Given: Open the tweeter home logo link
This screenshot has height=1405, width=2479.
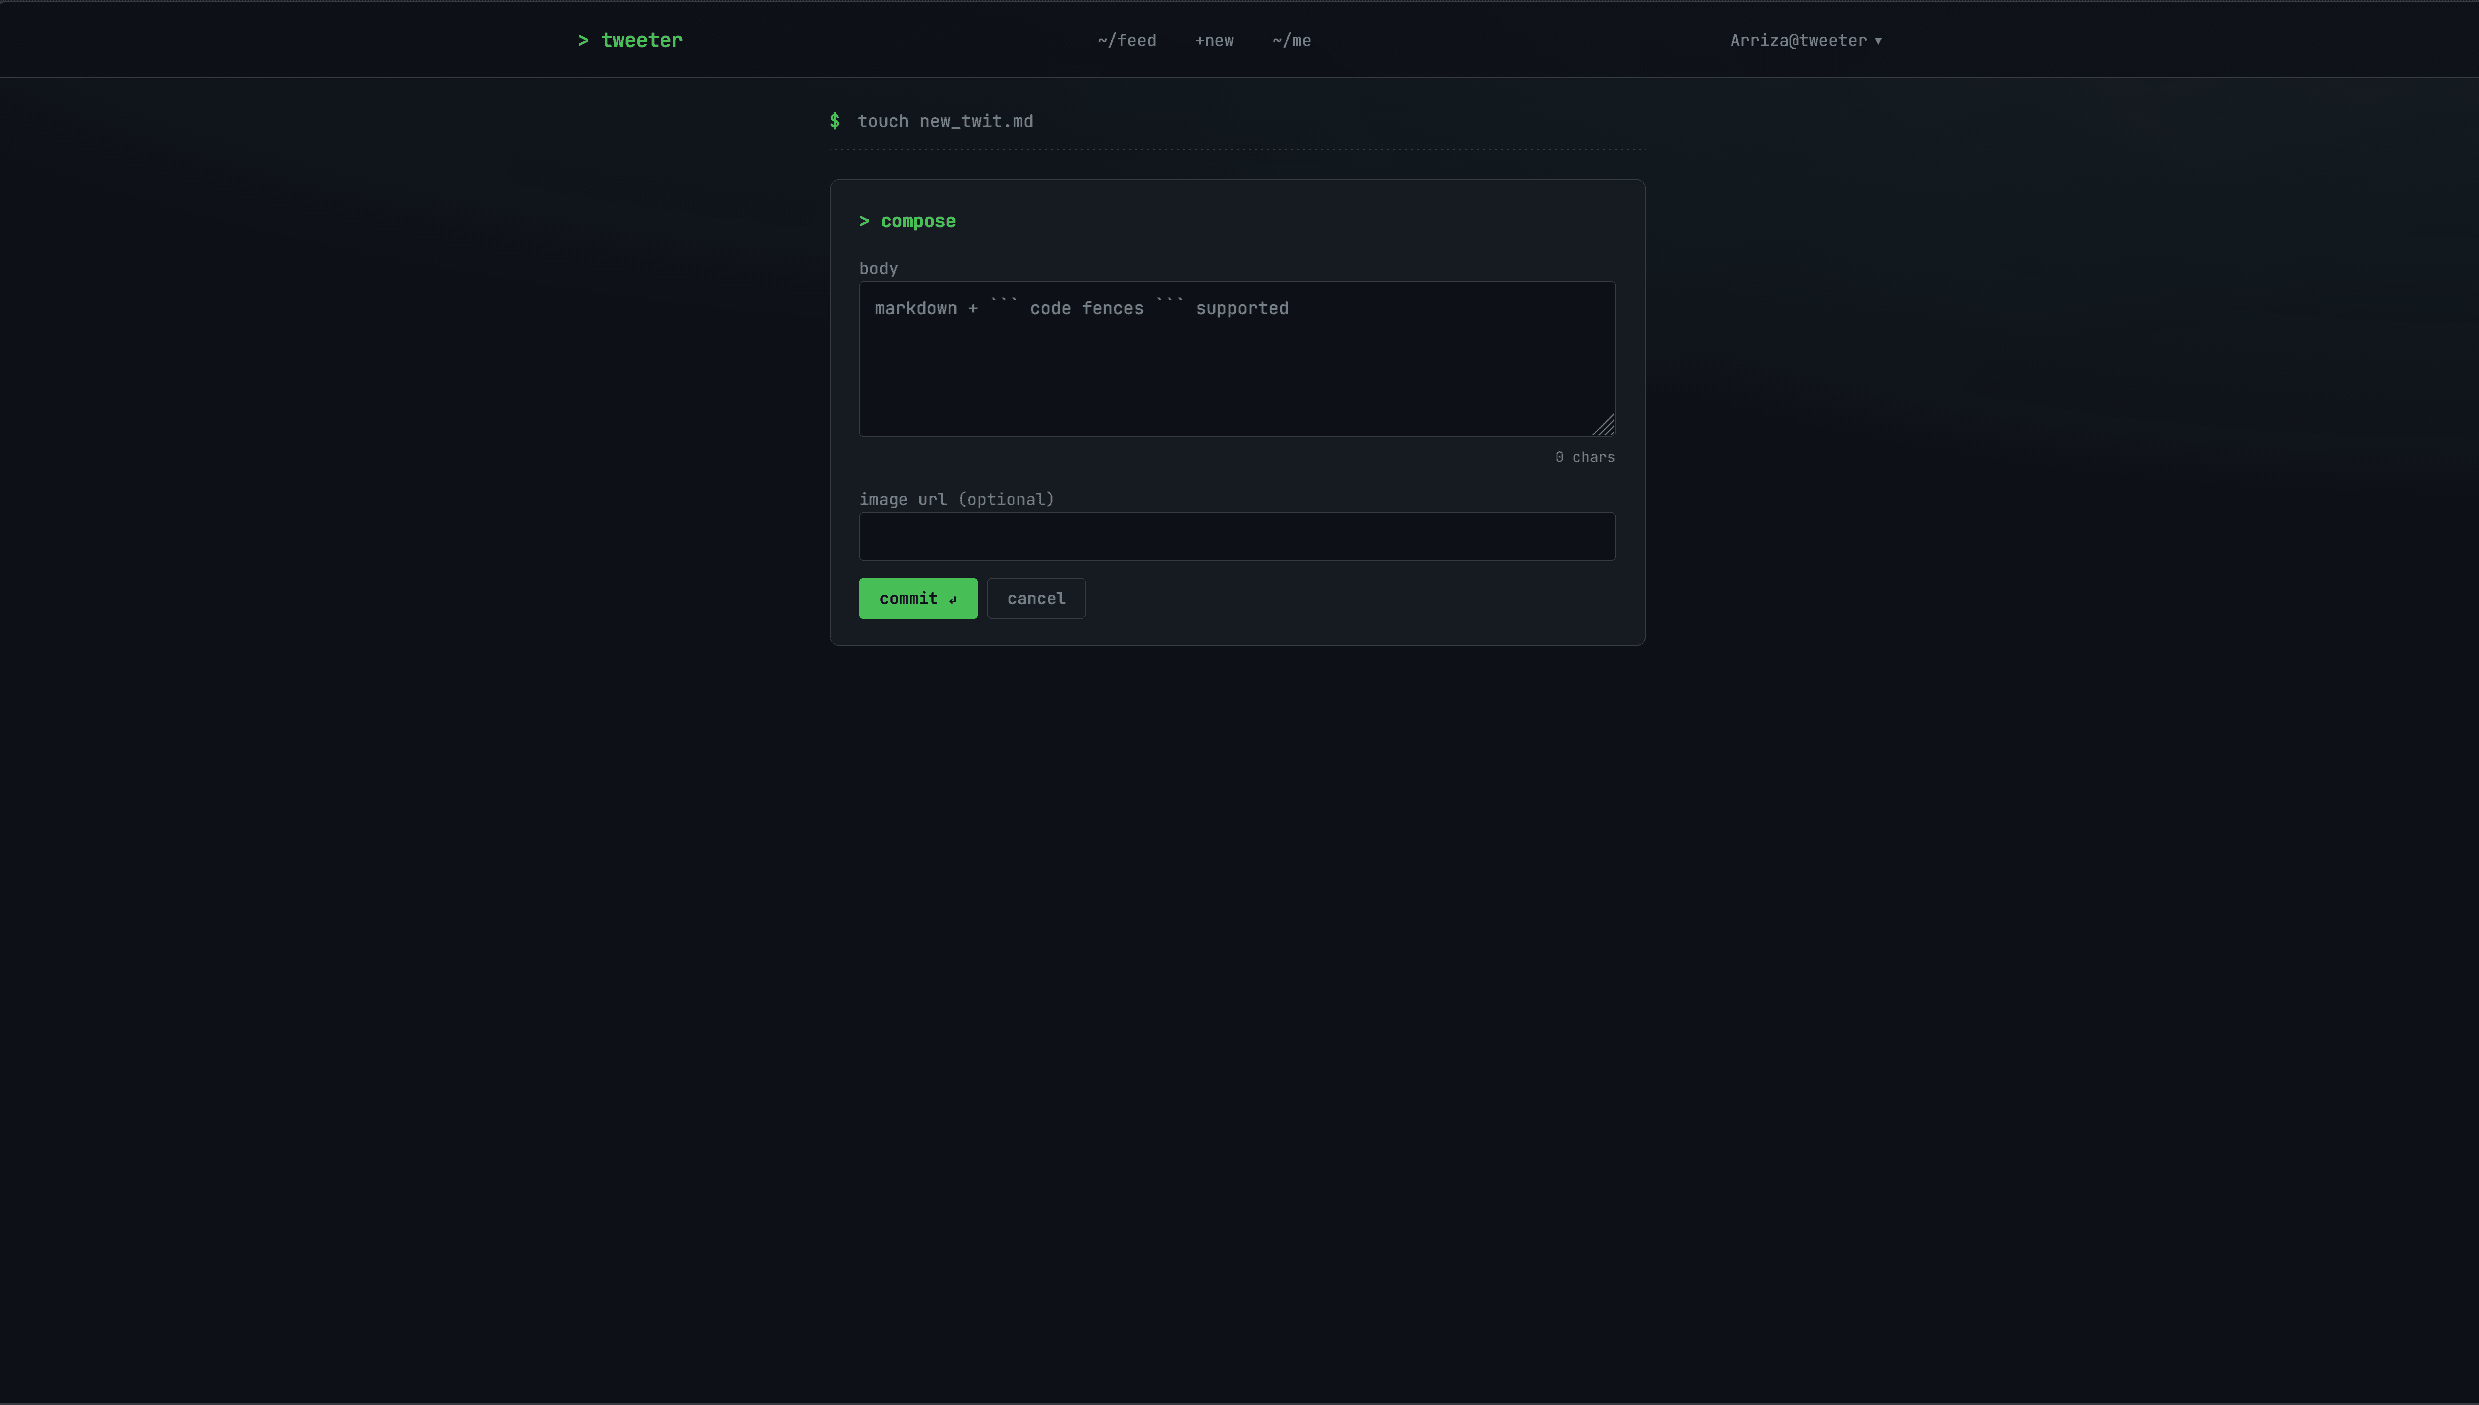Looking at the screenshot, I should [630, 40].
